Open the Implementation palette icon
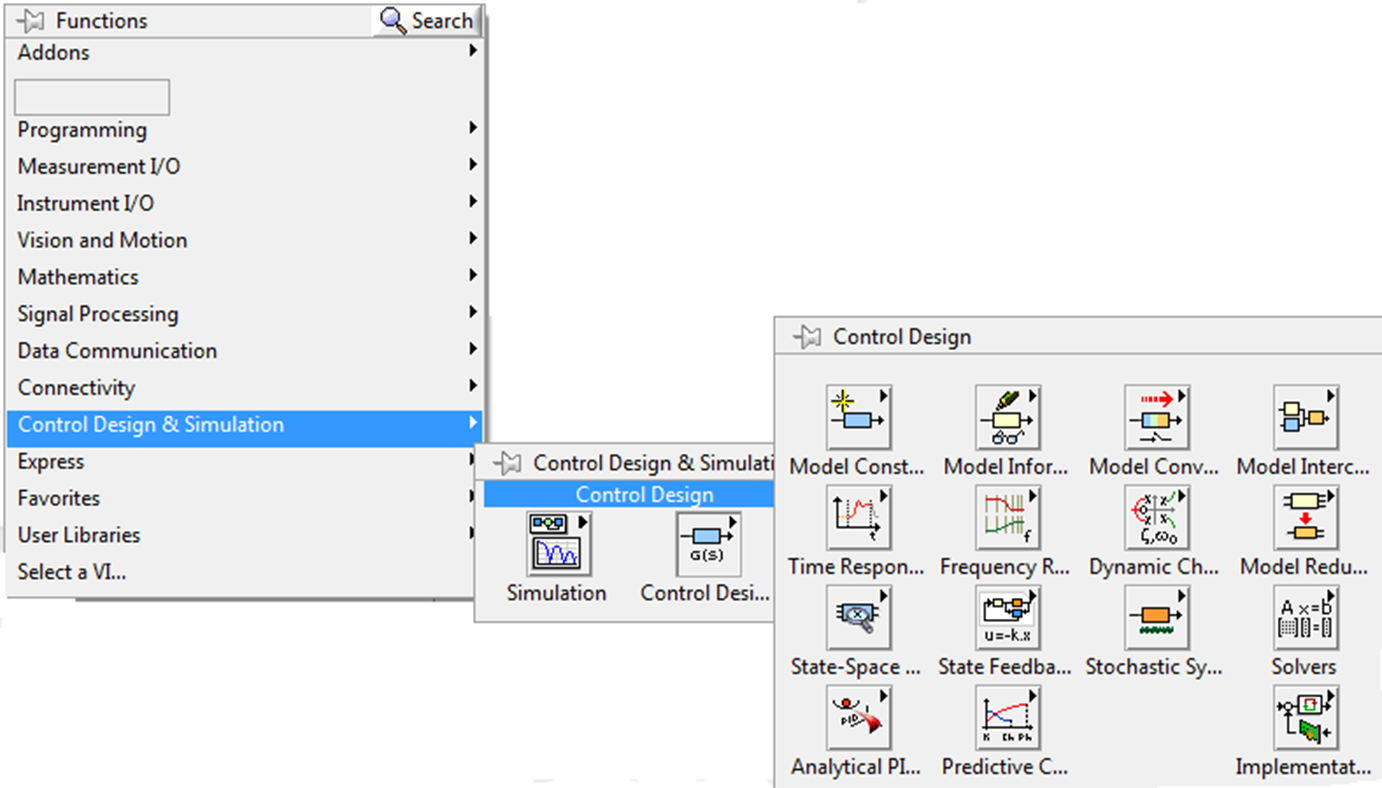Viewport: 1382px width, 788px height. pyautogui.click(x=1305, y=717)
